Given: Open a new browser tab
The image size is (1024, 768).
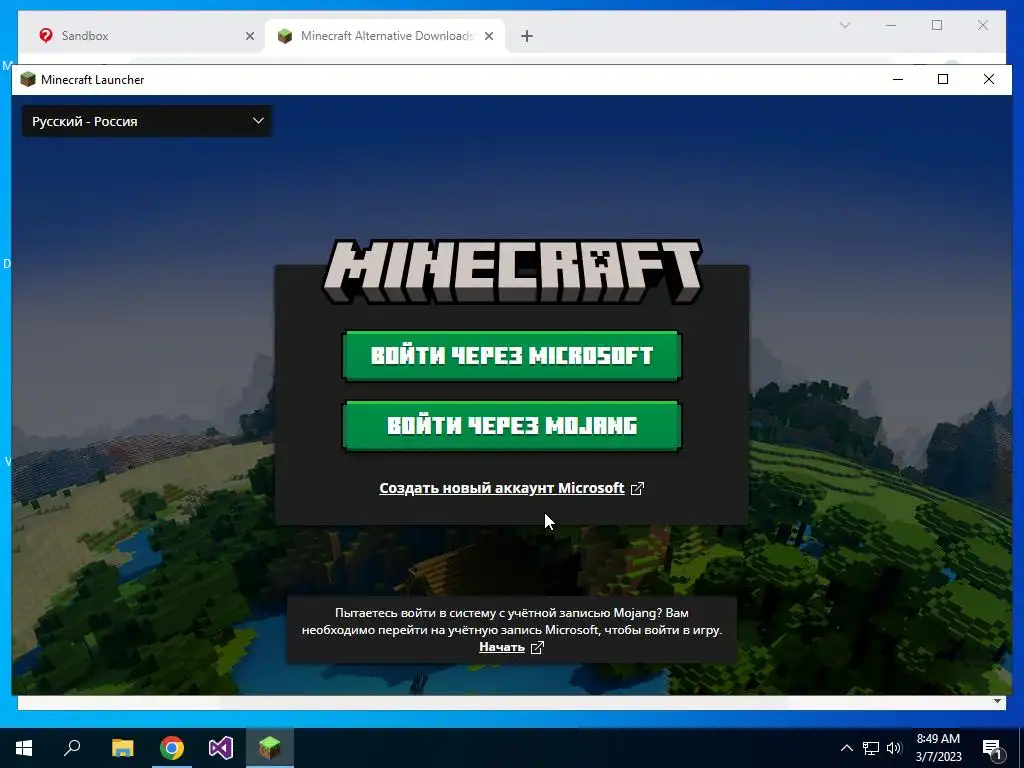Looking at the screenshot, I should pos(527,36).
